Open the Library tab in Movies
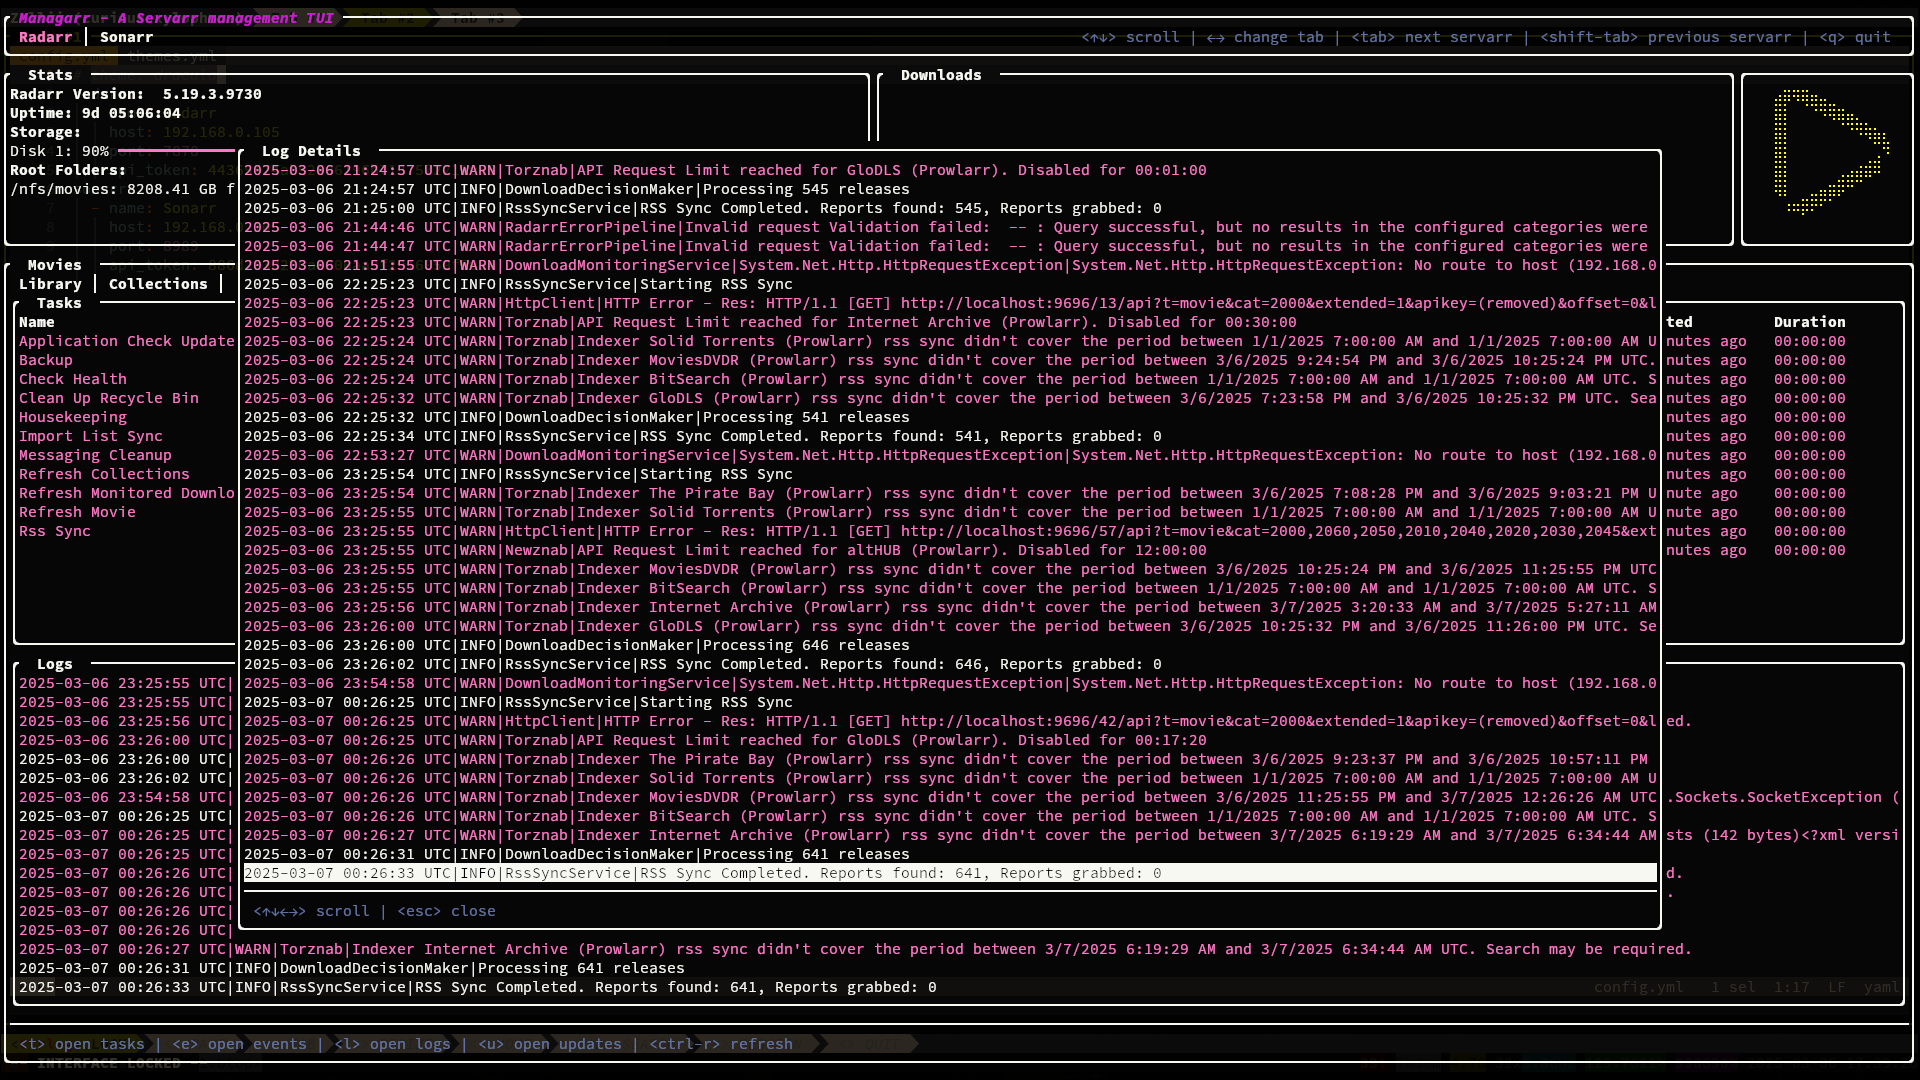The height and width of the screenshot is (1080, 1920). tap(50, 284)
